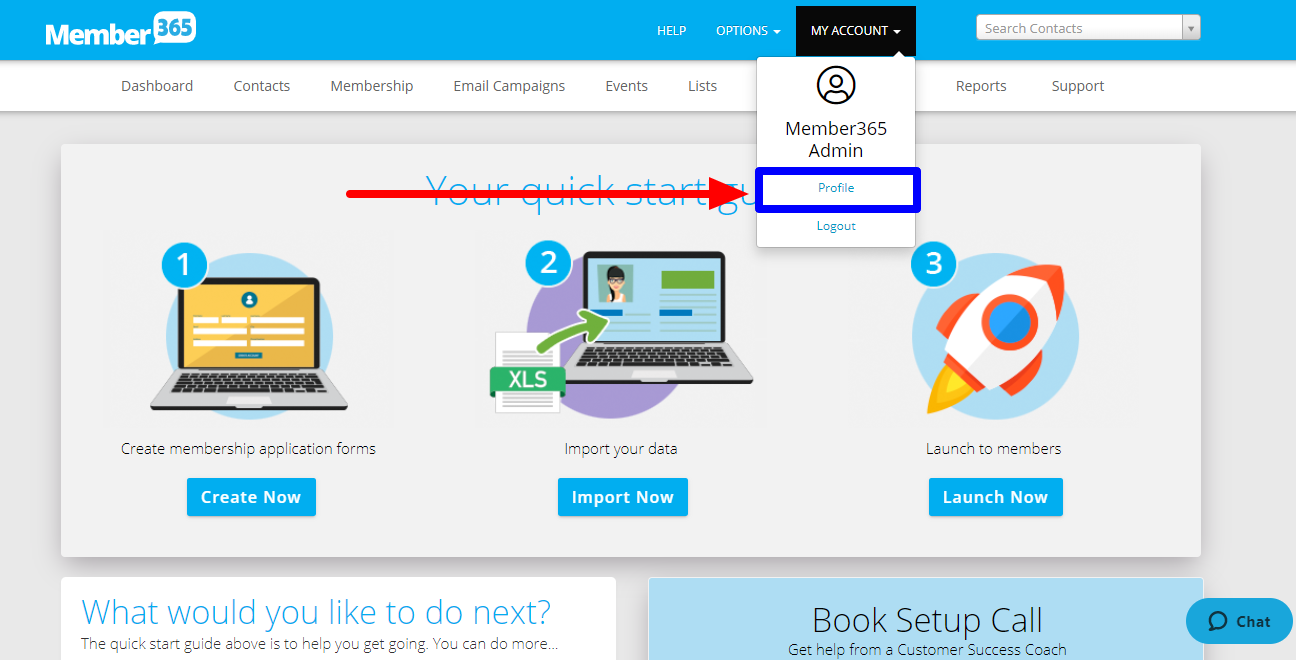The image size is (1296, 660).
Task: Click the Launch Now button
Action: [996, 497]
